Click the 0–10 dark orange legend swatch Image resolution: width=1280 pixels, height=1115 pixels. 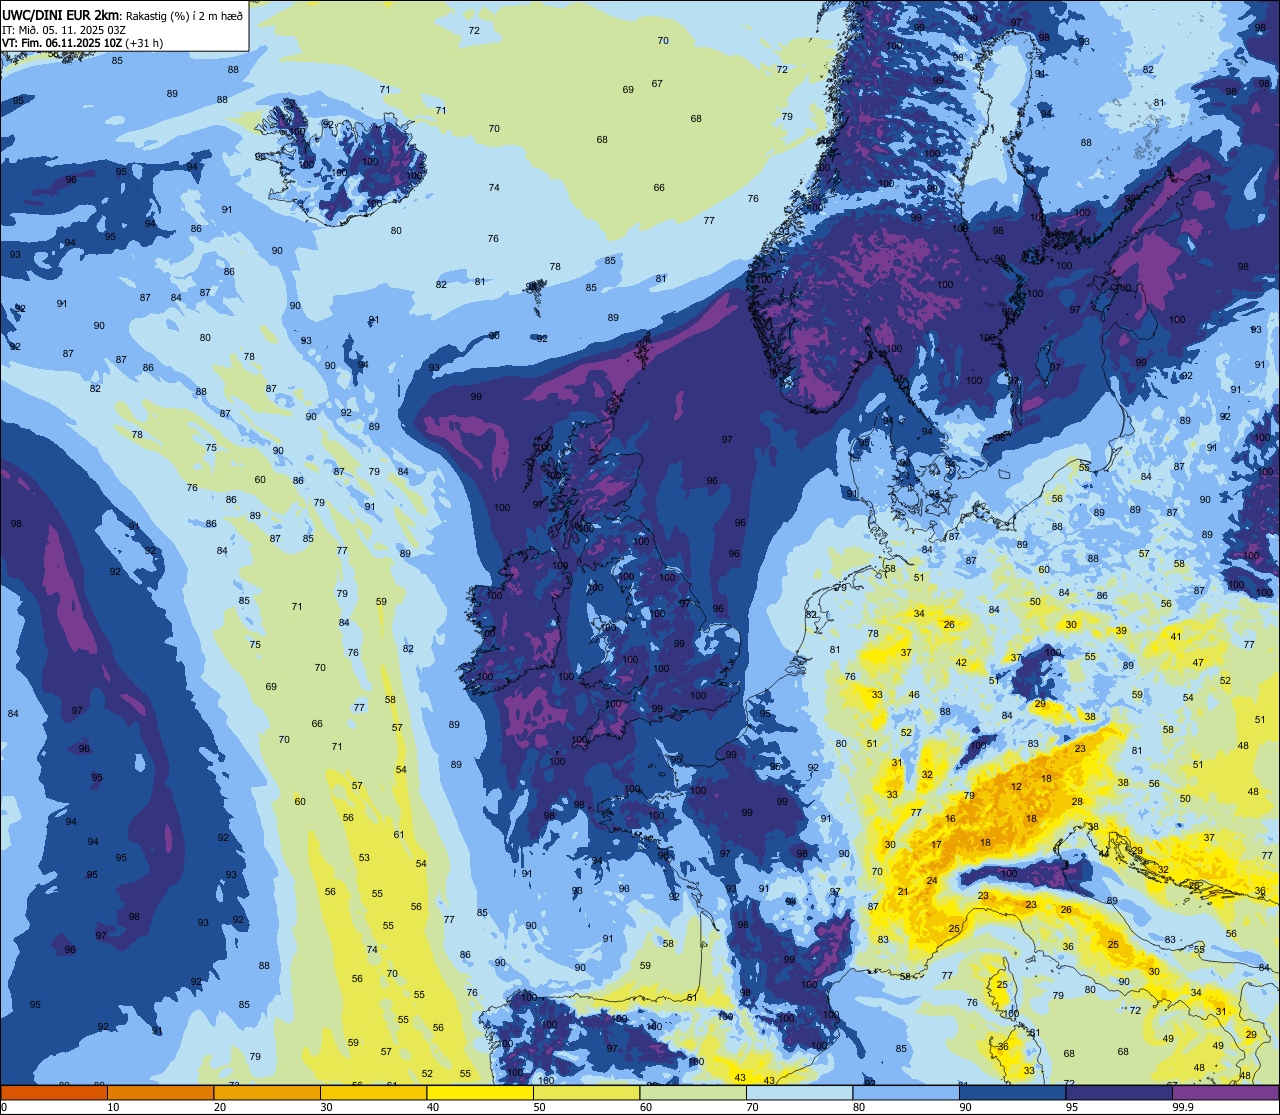[x=54, y=1092]
